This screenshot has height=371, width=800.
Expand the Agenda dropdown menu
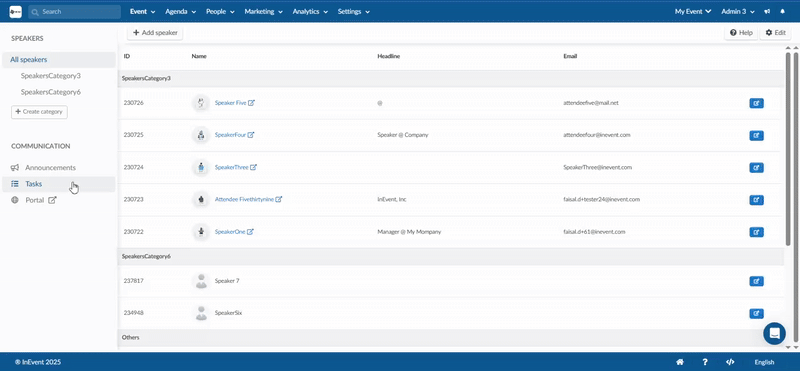pos(181,11)
